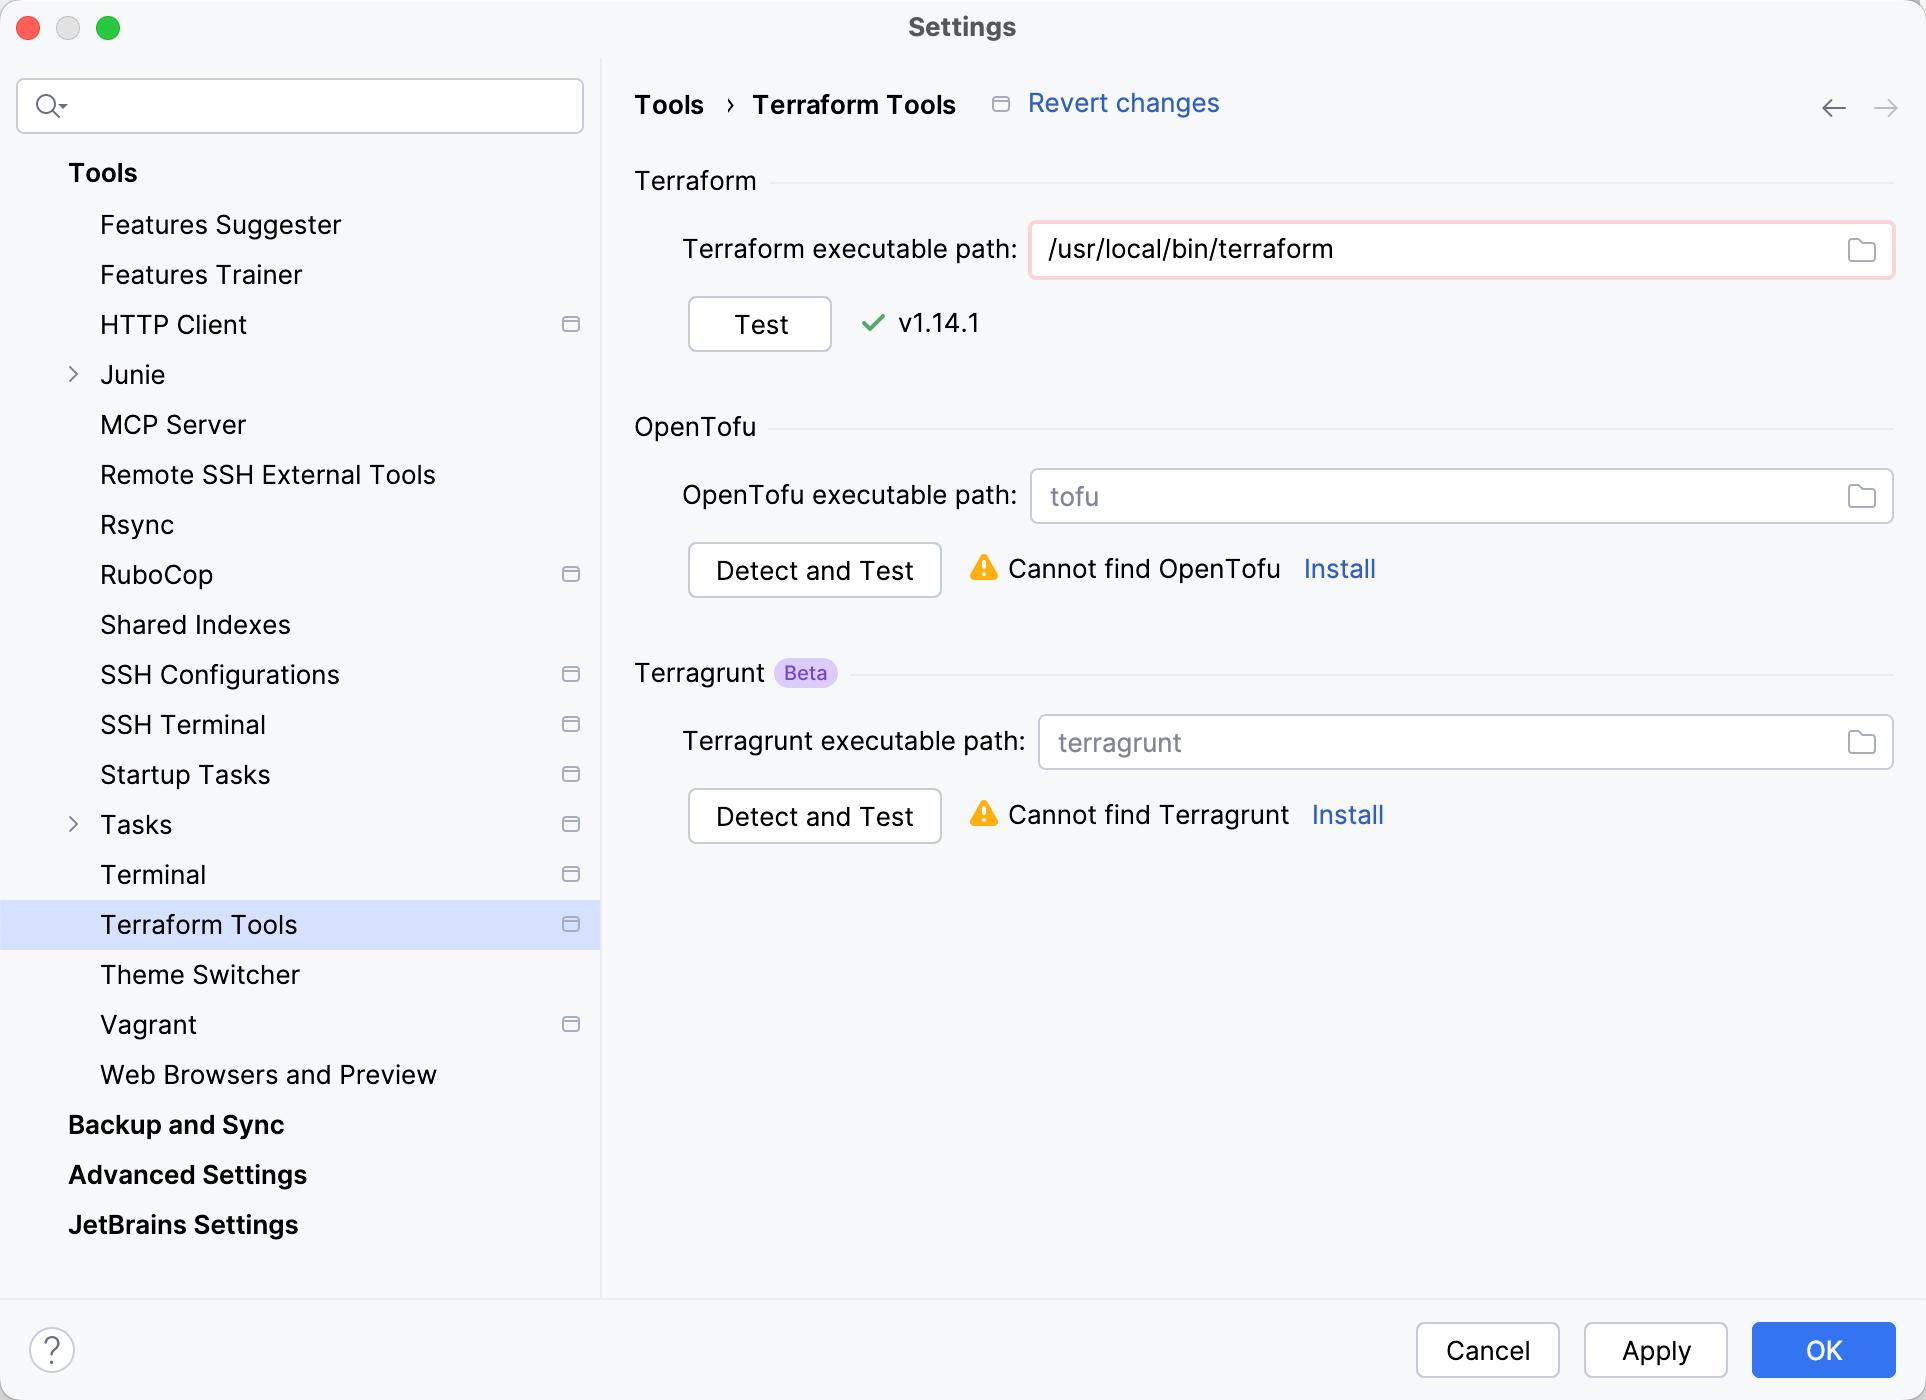Browse for Terraform executable with folder icon
This screenshot has height=1400, width=1926.
(1861, 250)
